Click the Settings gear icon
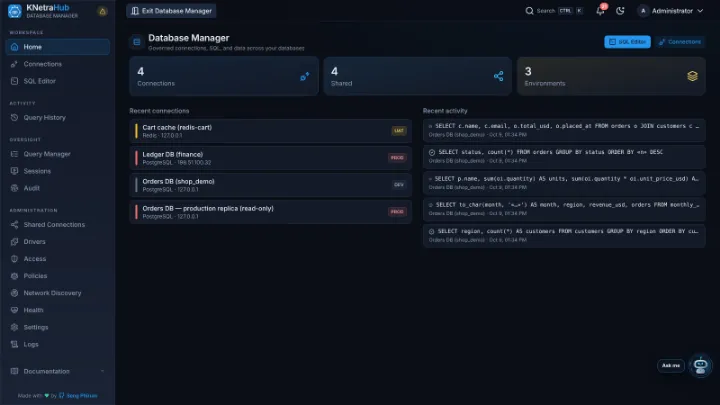This screenshot has width=720, height=405. (x=14, y=327)
